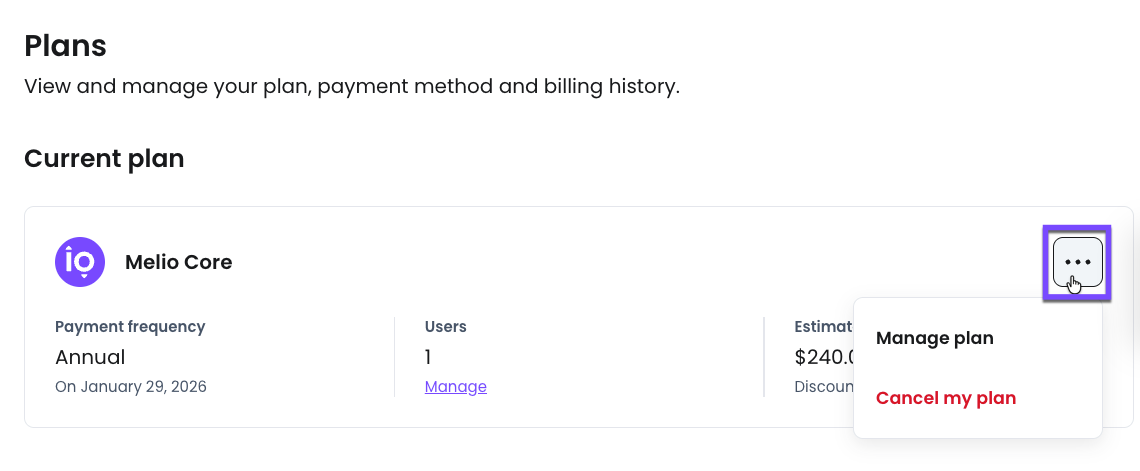Screen dimensions: 1140x471
Task: Choose Cancel my plan option
Action: pyautogui.click(x=946, y=398)
